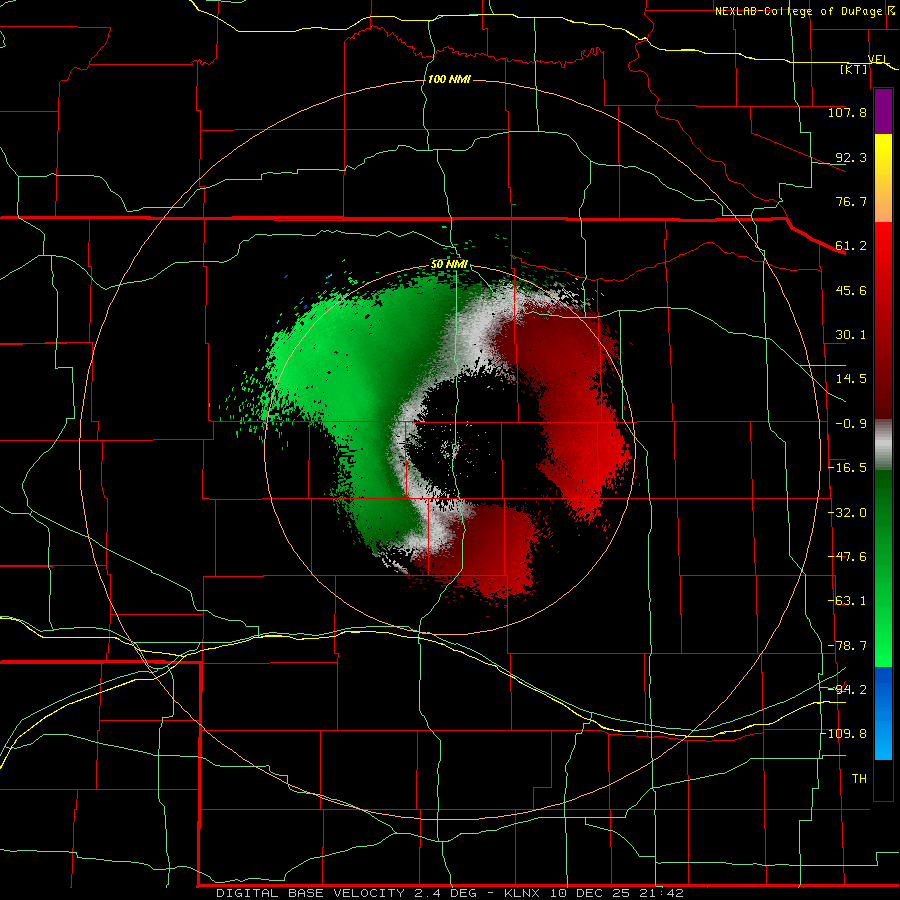The height and width of the screenshot is (900, 900).
Task: Click the 10 DEC 25 21:42 timestamp
Action: tap(617, 893)
